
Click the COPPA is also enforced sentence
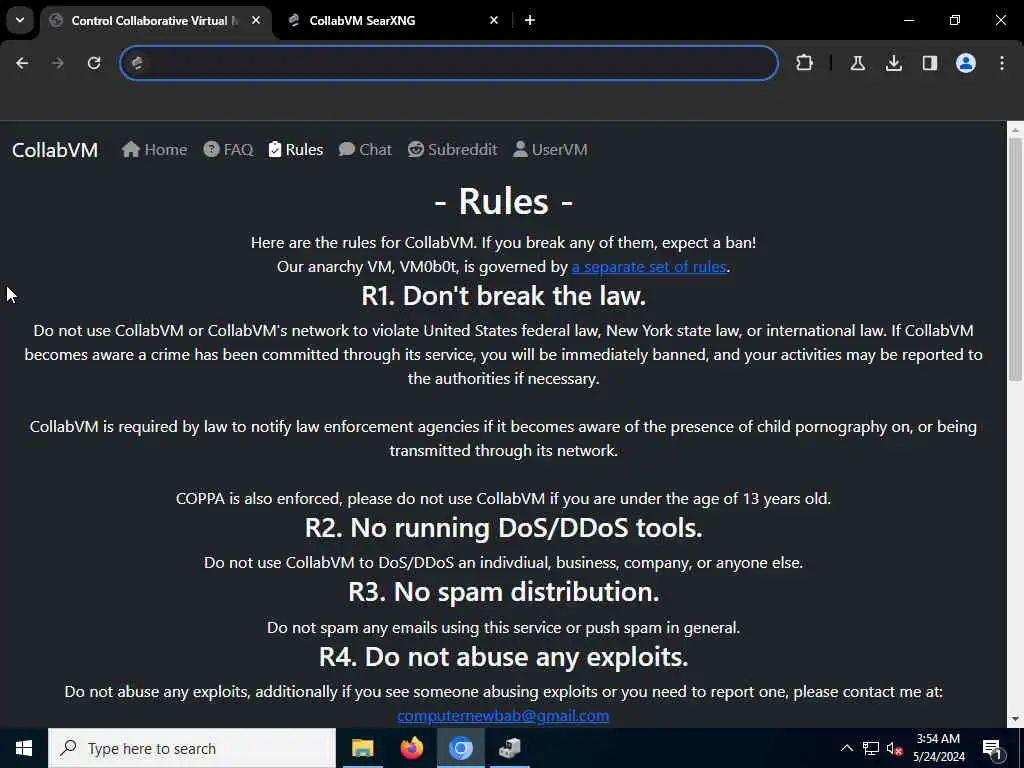point(504,498)
